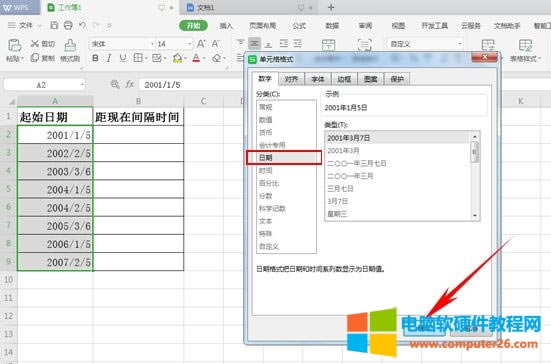Select 时间 in the category list
This screenshot has width=551, height=364.
pos(286,170)
